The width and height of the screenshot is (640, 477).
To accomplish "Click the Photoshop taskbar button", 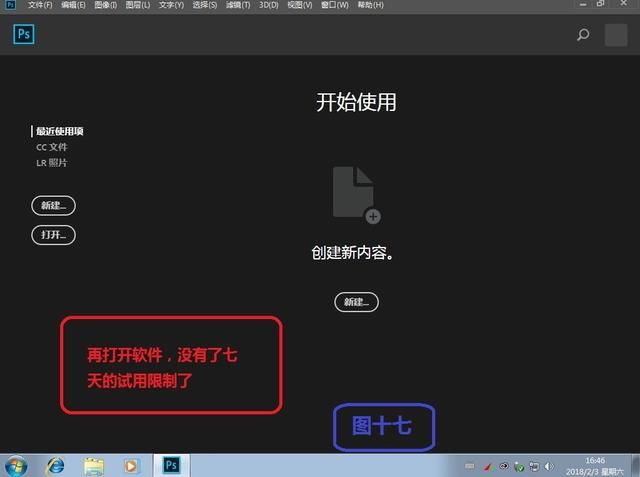I will pos(171,465).
